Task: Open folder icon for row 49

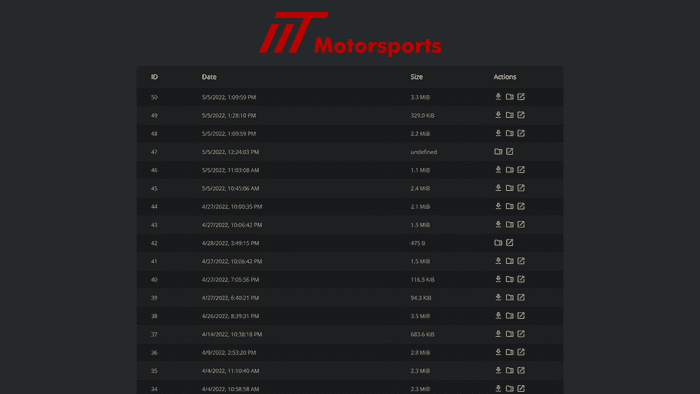Action: click(509, 115)
